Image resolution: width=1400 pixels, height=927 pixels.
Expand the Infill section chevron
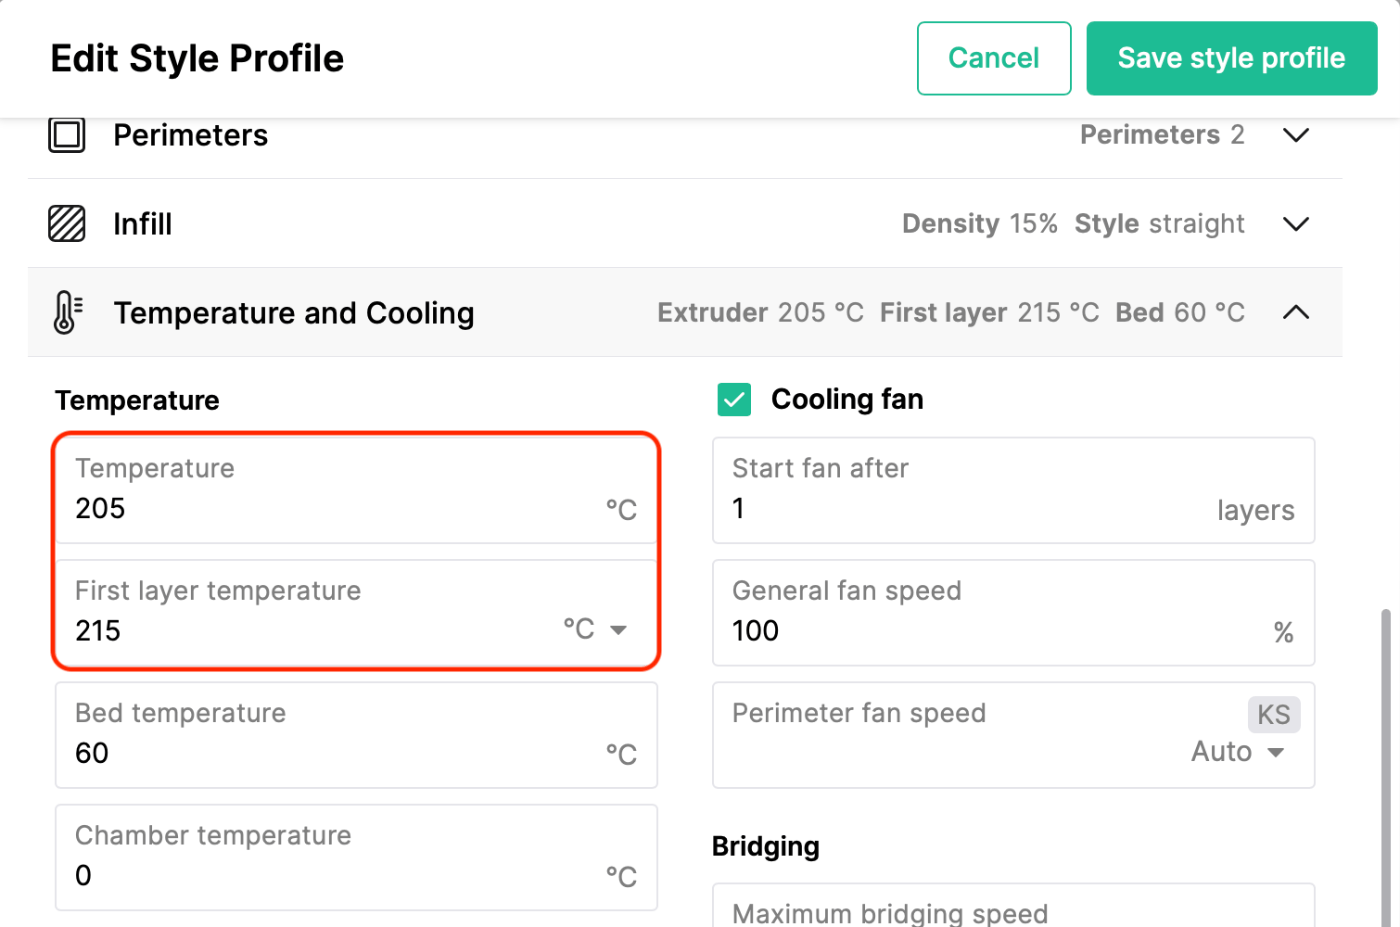click(x=1296, y=224)
